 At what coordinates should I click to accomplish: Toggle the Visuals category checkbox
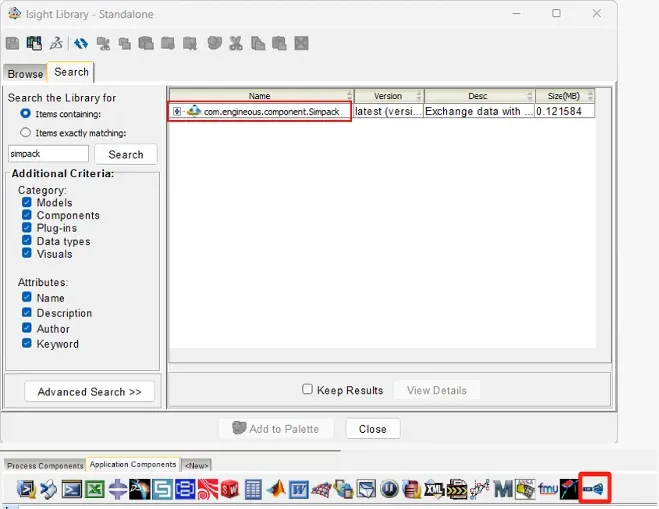tap(26, 253)
